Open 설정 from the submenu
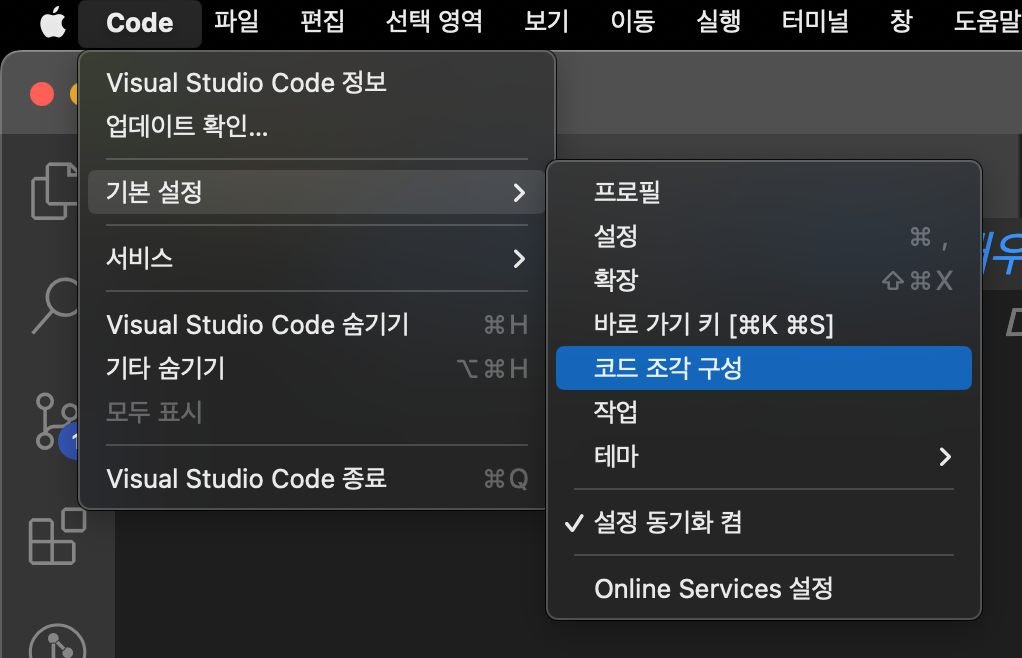 pyautogui.click(x=763, y=236)
